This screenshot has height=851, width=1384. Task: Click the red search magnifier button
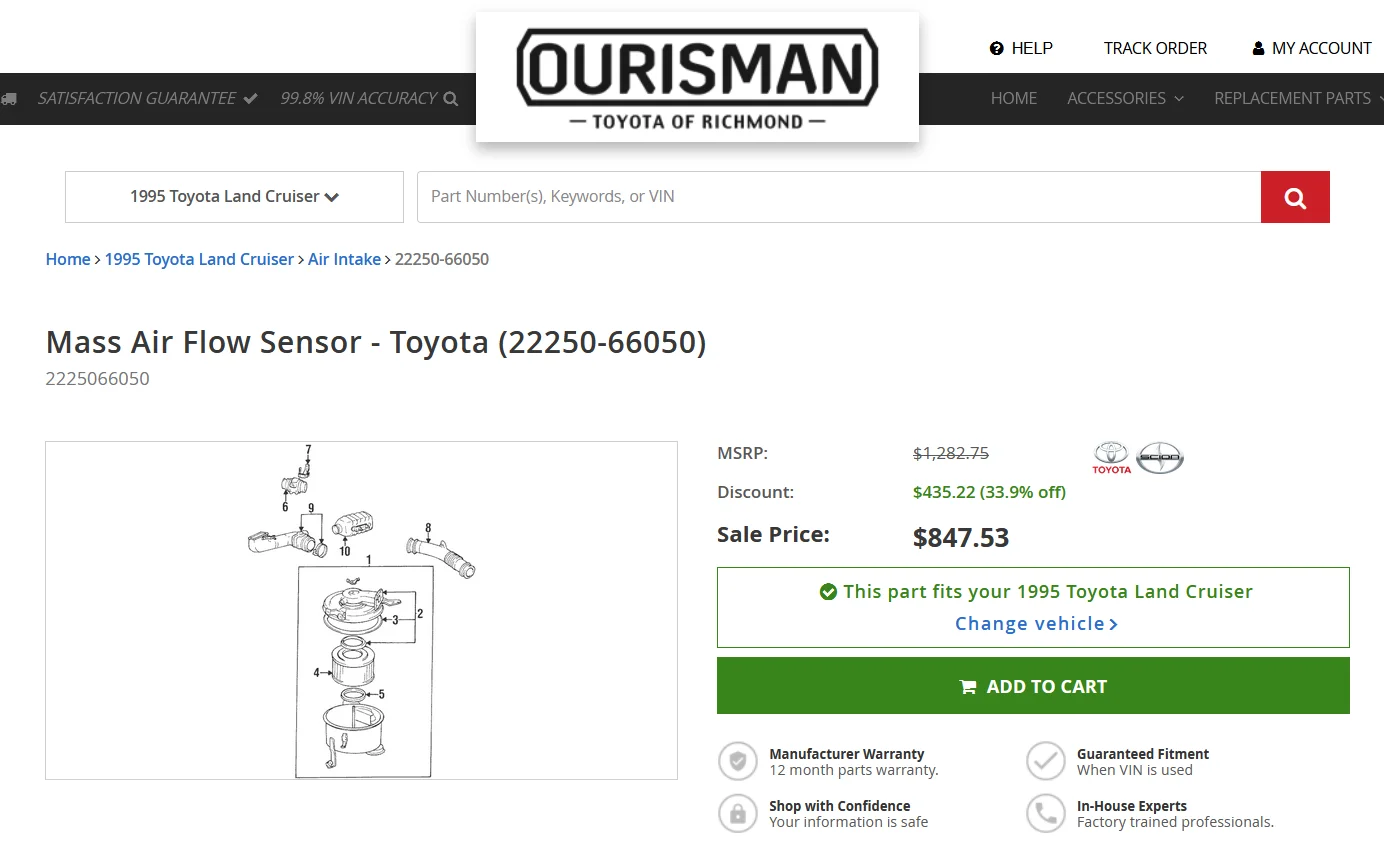(1295, 197)
